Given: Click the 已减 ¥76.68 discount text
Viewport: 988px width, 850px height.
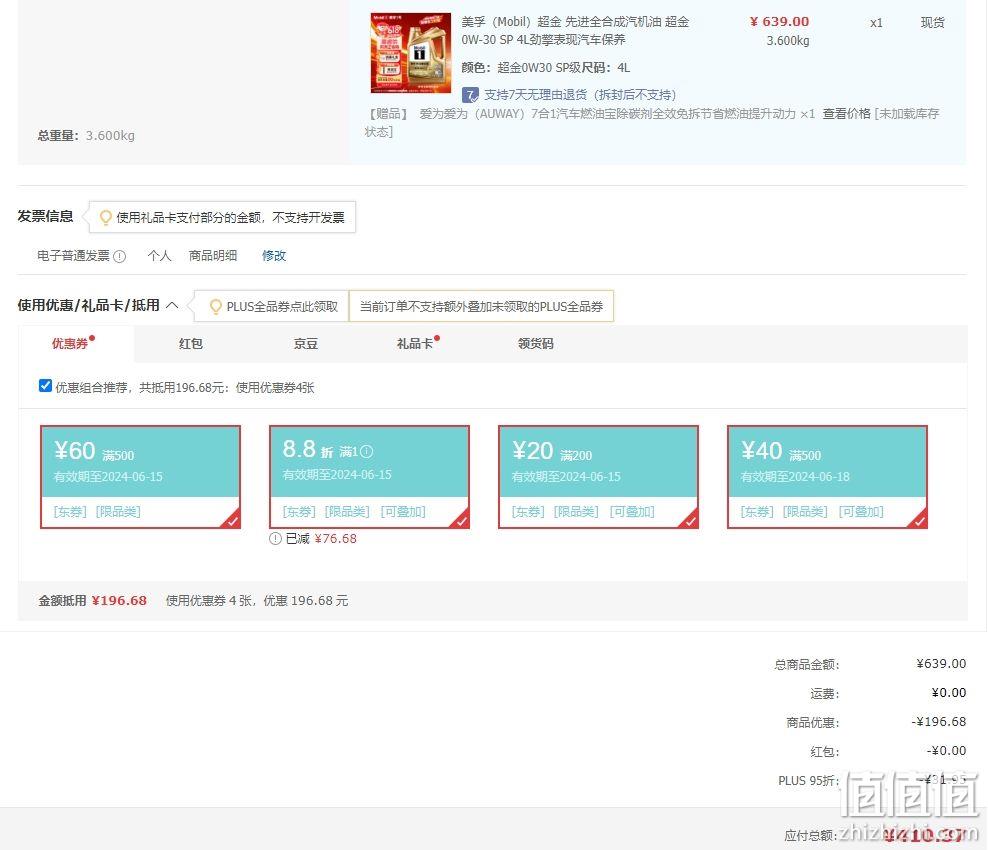Looking at the screenshot, I should [321, 539].
